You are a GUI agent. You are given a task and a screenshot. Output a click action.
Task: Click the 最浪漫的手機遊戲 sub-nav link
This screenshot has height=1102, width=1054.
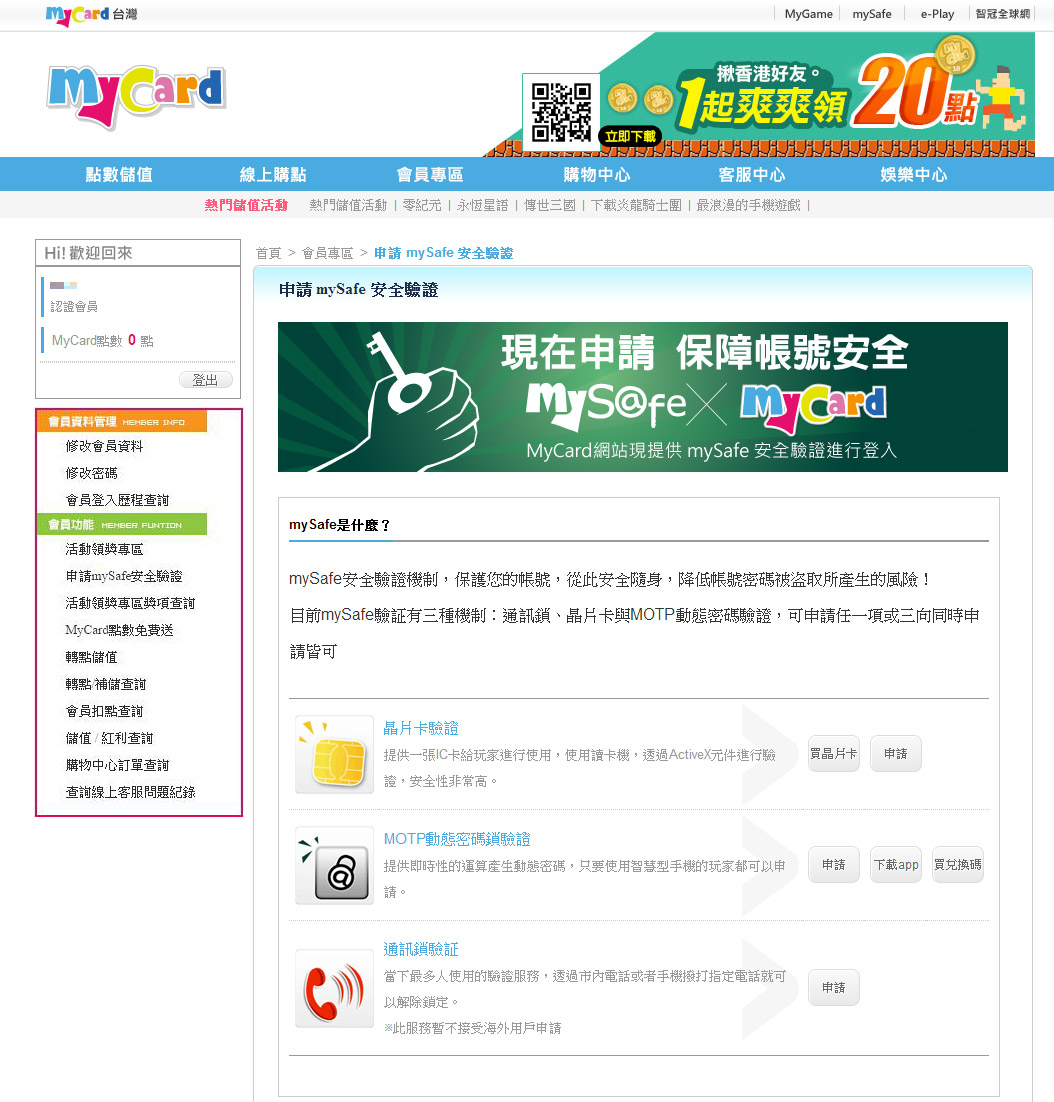pyautogui.click(x=748, y=205)
